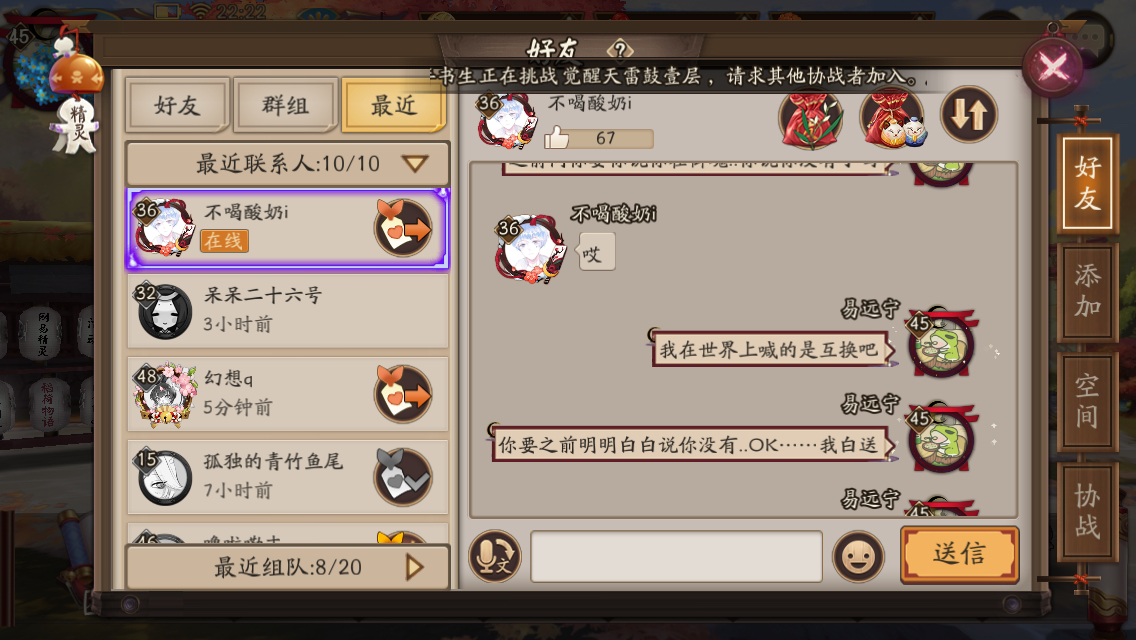Toggle the sent-heart icon for 孤独的青竹鱼尾

(403, 477)
